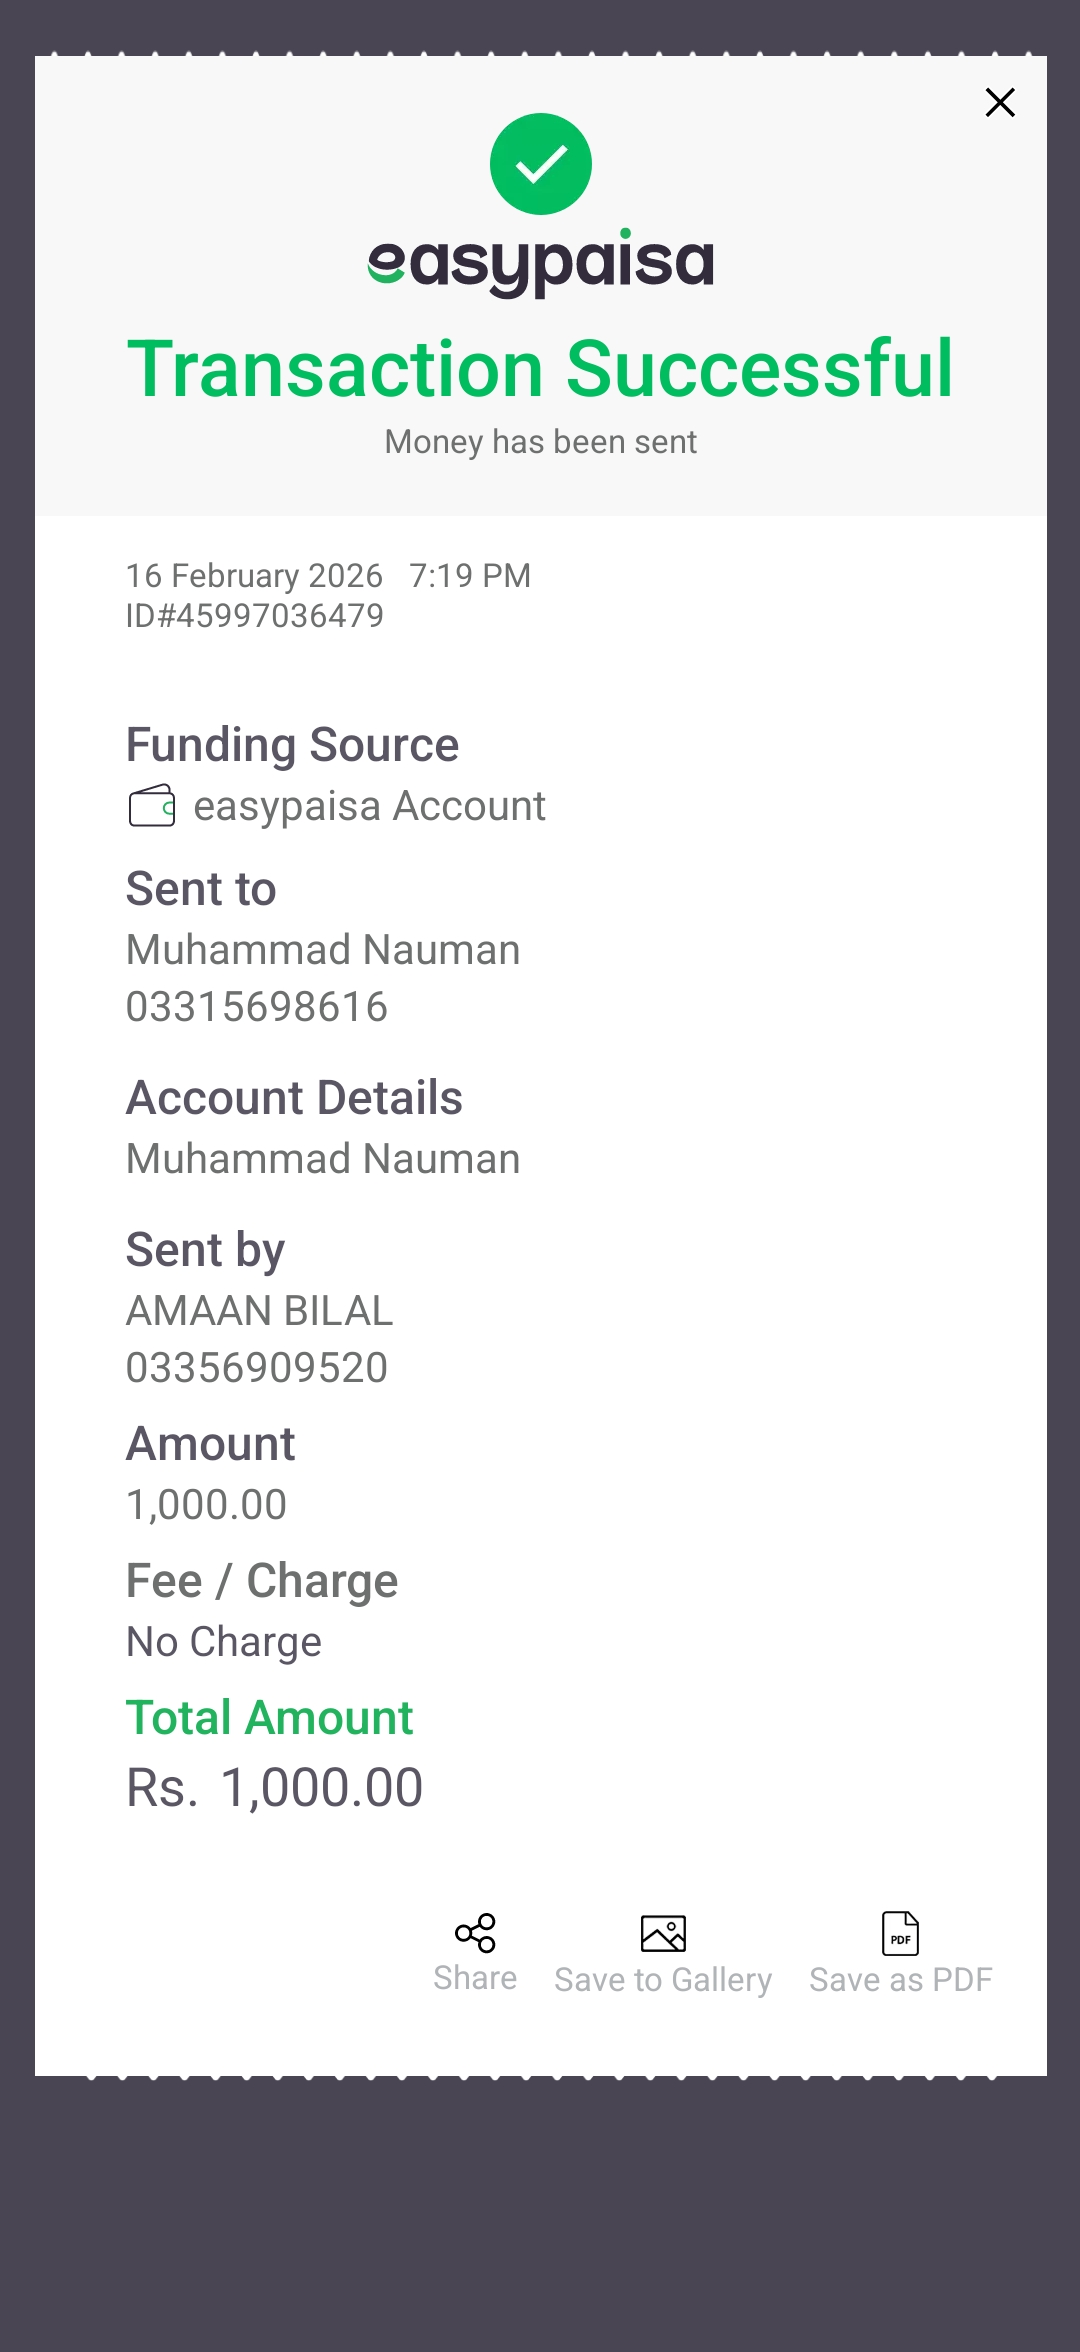Tap the Transaction Successful heading

click(540, 369)
